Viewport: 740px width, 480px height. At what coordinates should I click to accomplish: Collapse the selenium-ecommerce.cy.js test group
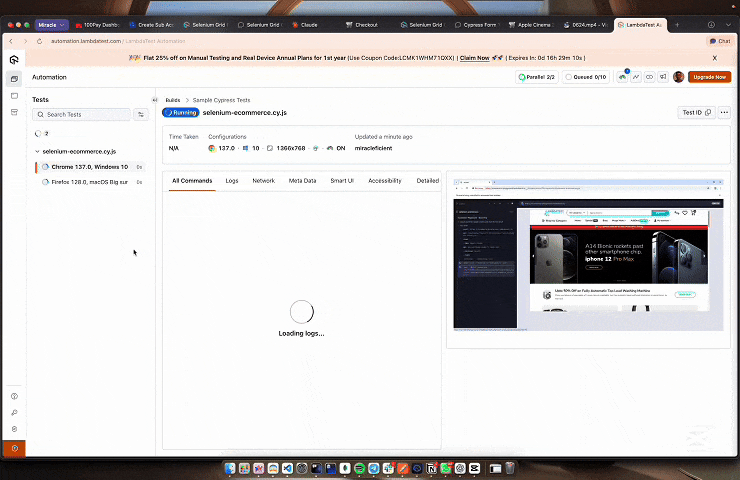pos(37,151)
